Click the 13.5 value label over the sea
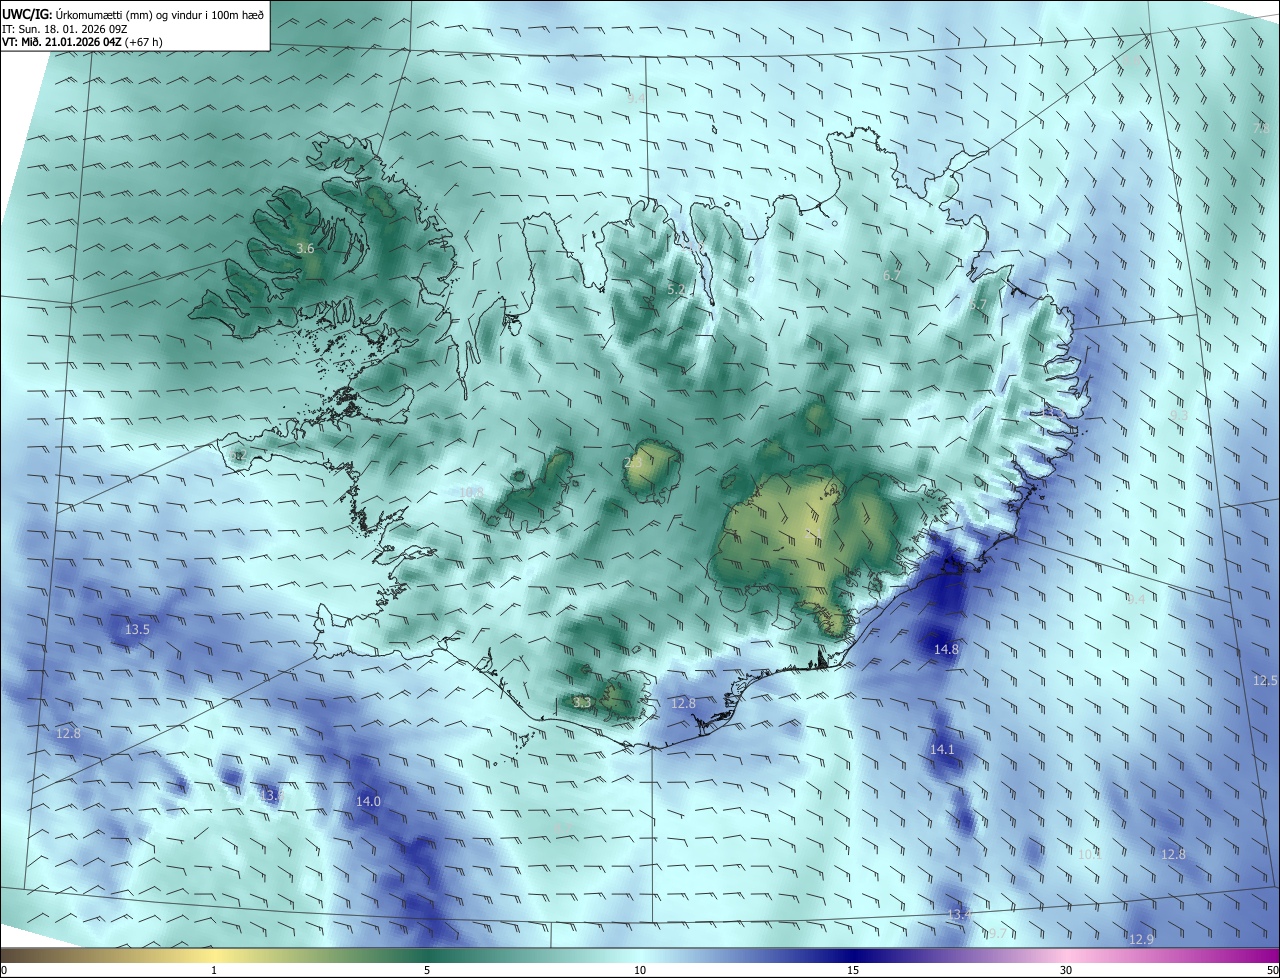1280x978 pixels. 137,630
